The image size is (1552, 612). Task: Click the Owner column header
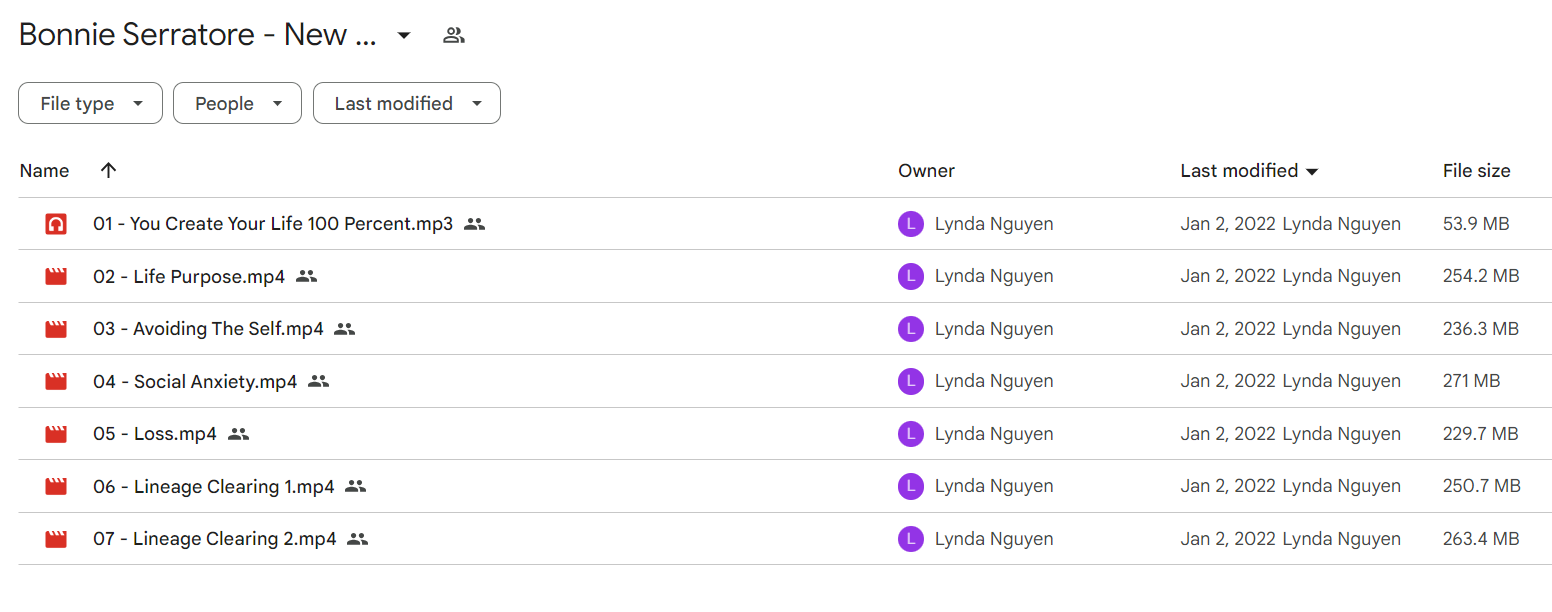coord(926,171)
